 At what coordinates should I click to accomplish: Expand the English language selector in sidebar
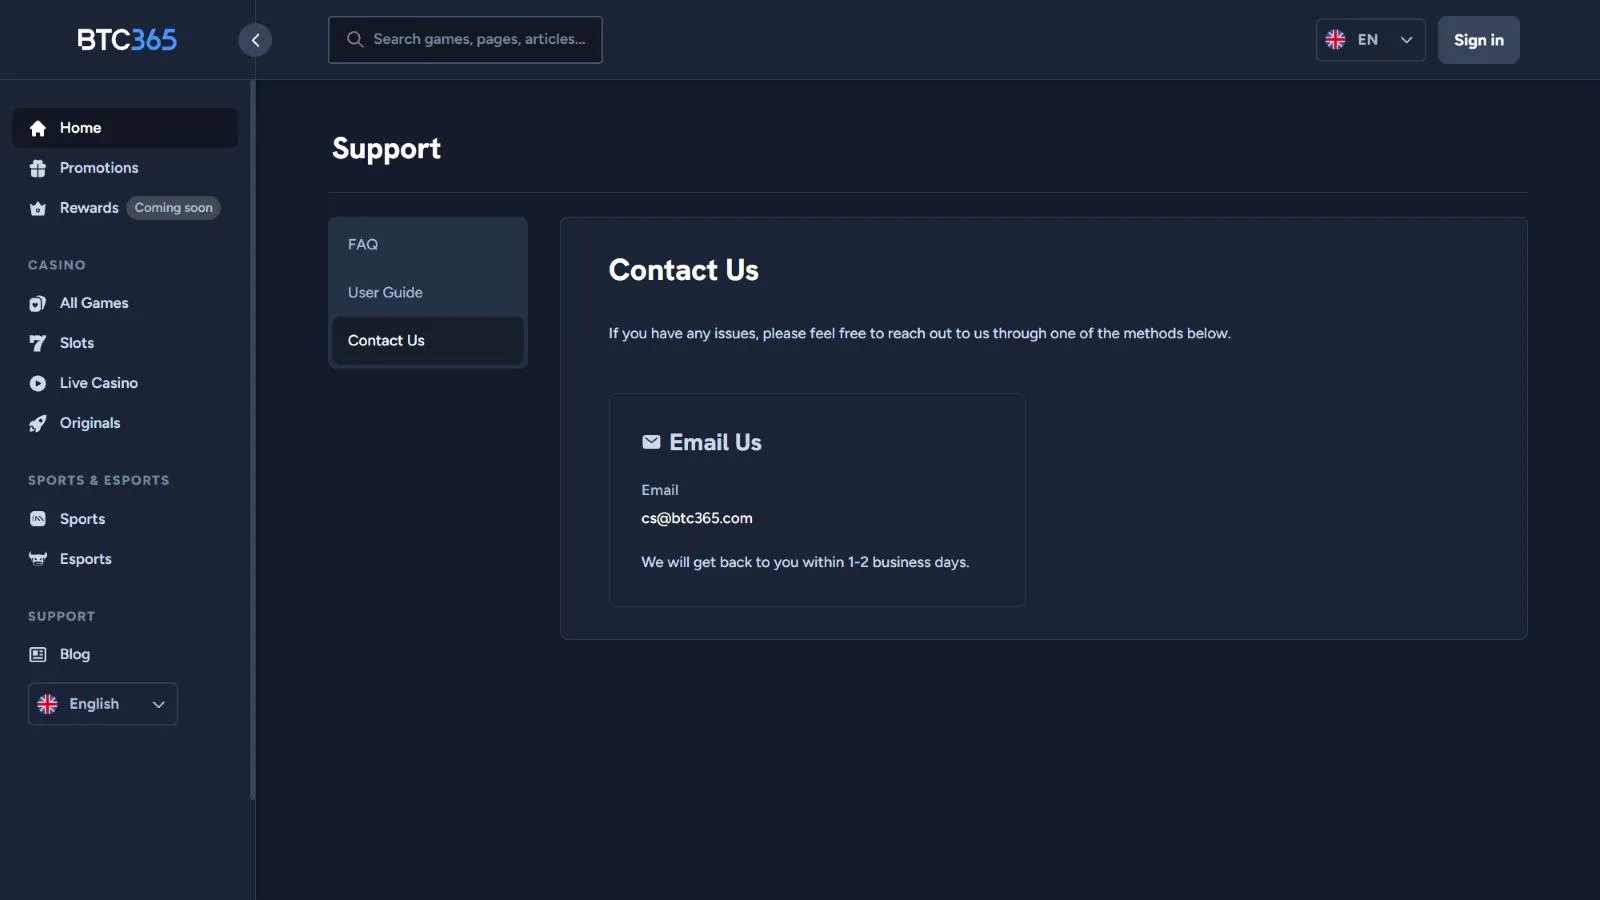coord(103,704)
